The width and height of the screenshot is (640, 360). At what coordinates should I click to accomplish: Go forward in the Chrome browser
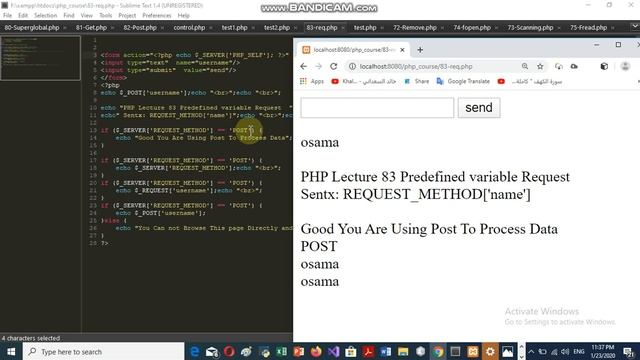[319, 67]
